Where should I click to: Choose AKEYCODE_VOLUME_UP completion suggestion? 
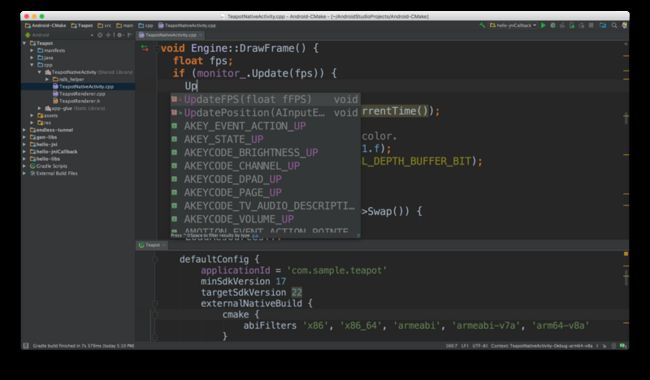point(265,219)
